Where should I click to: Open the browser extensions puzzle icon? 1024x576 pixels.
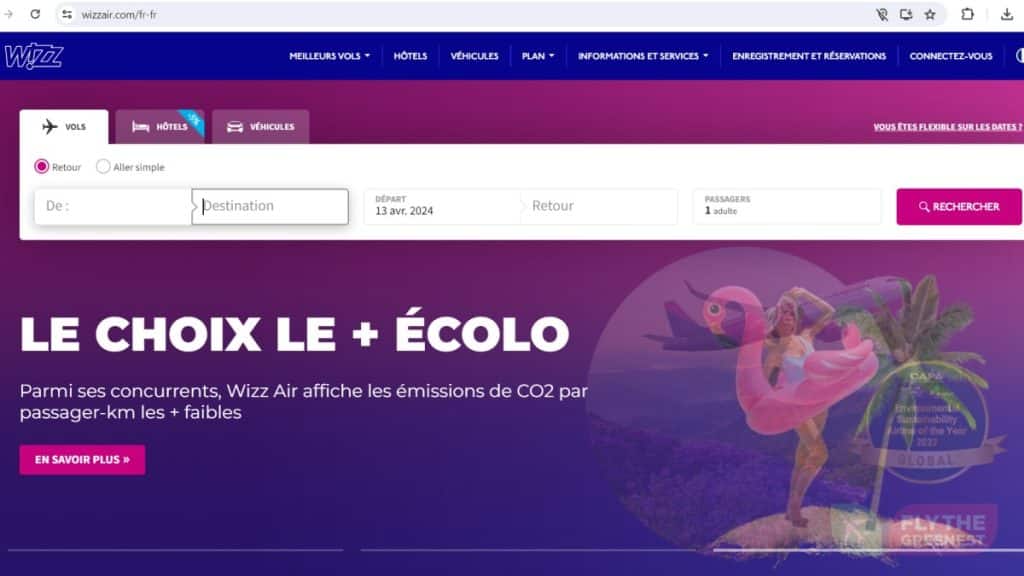(x=967, y=14)
